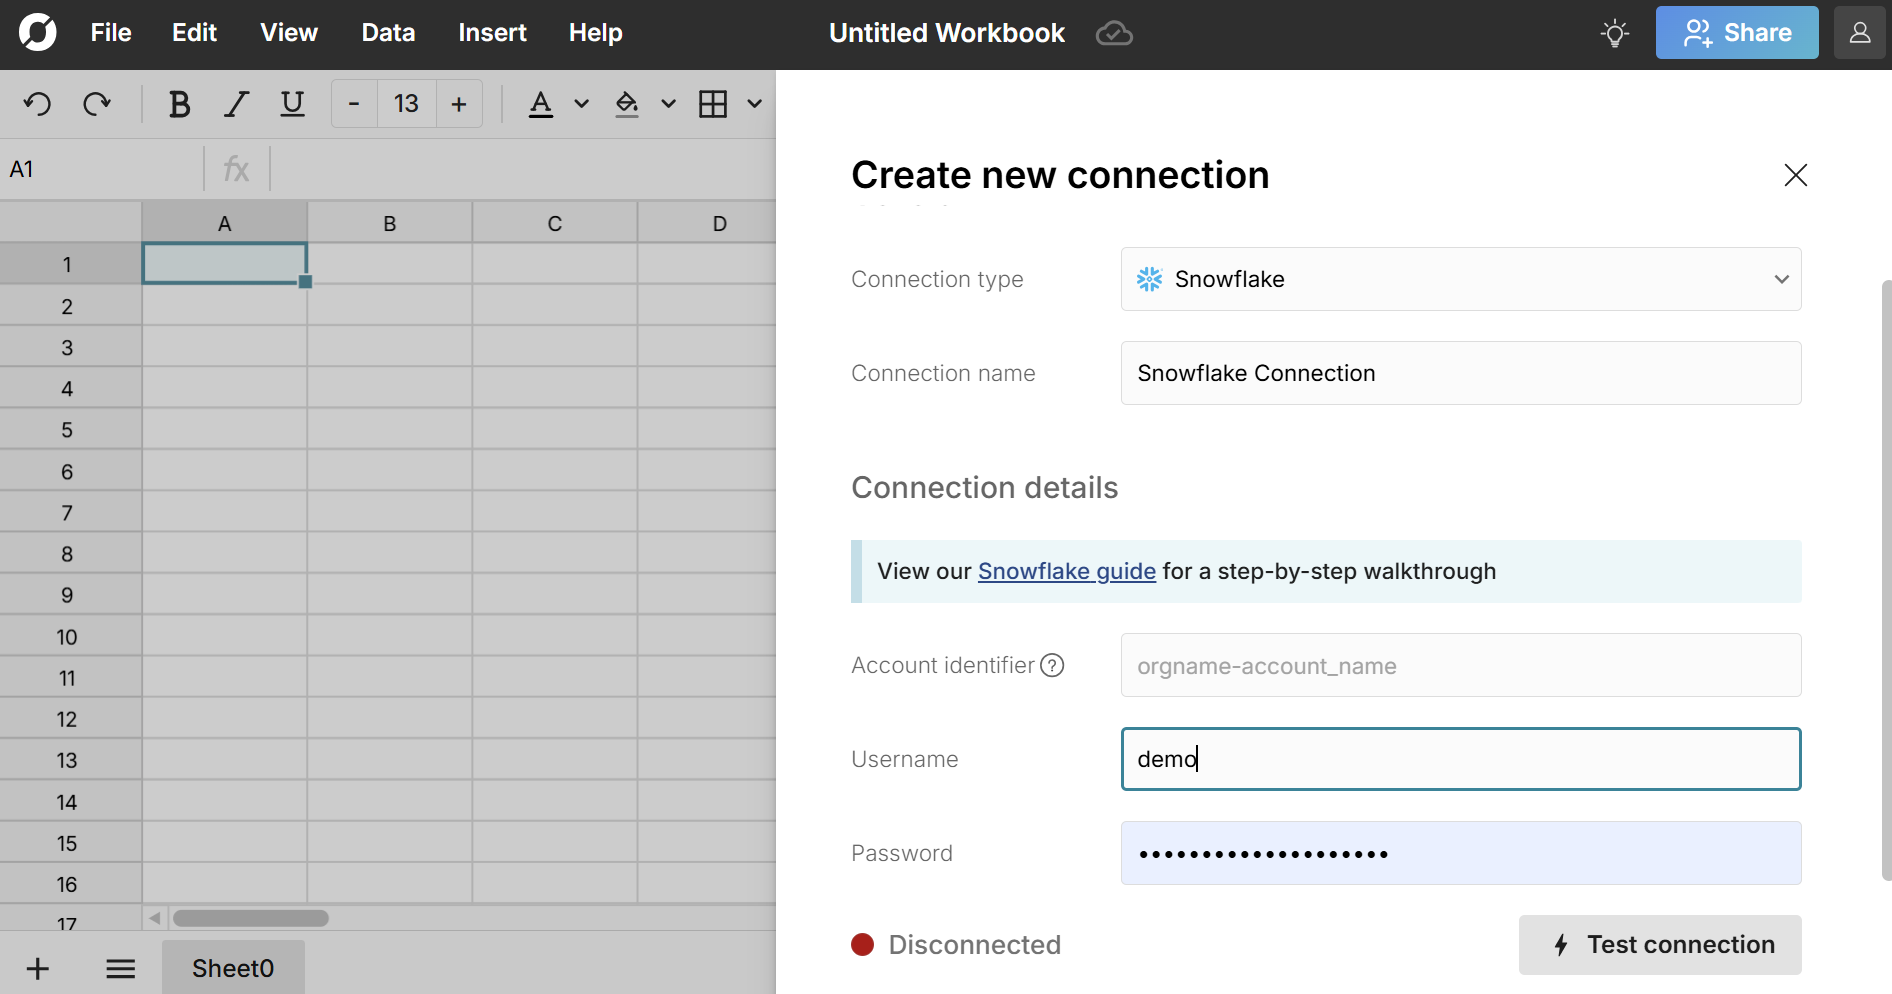Image resolution: width=1892 pixels, height=994 pixels.
Task: Open the Insert menu
Action: point(492,33)
